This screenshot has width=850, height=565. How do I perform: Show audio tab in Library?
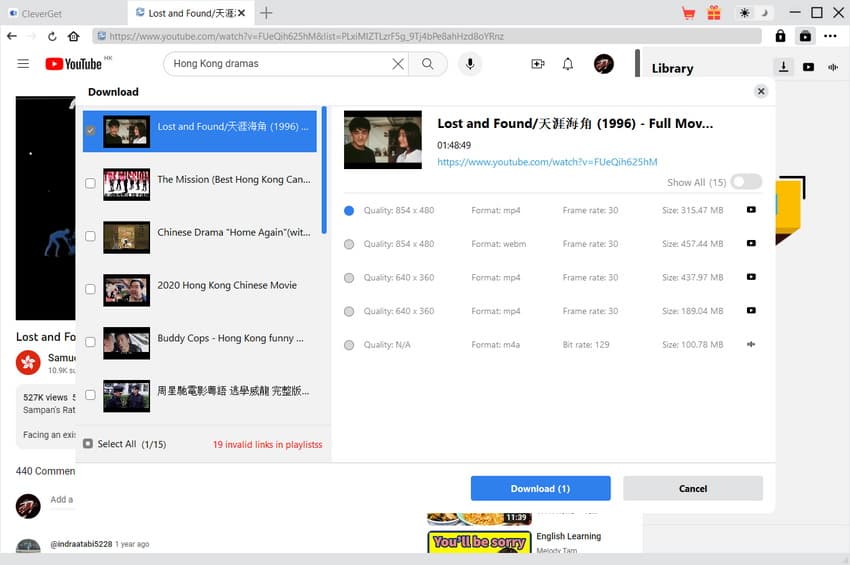coord(833,67)
